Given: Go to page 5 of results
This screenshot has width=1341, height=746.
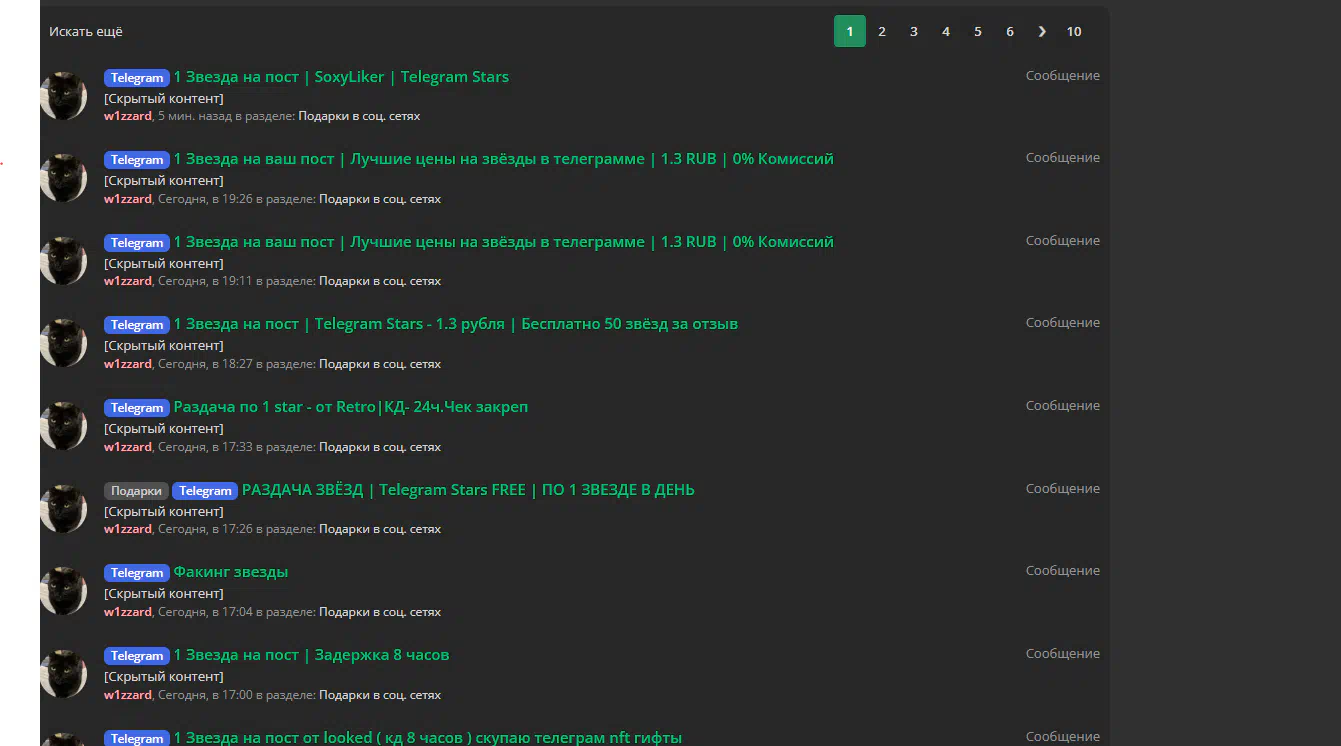Looking at the screenshot, I should [978, 31].
